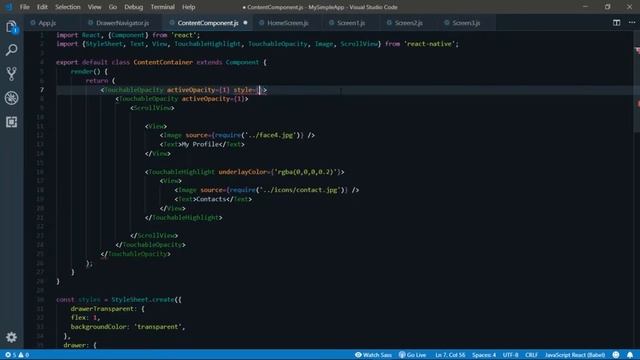Change indentation via Spaces: 4
640x360 pixels.
[484, 355]
